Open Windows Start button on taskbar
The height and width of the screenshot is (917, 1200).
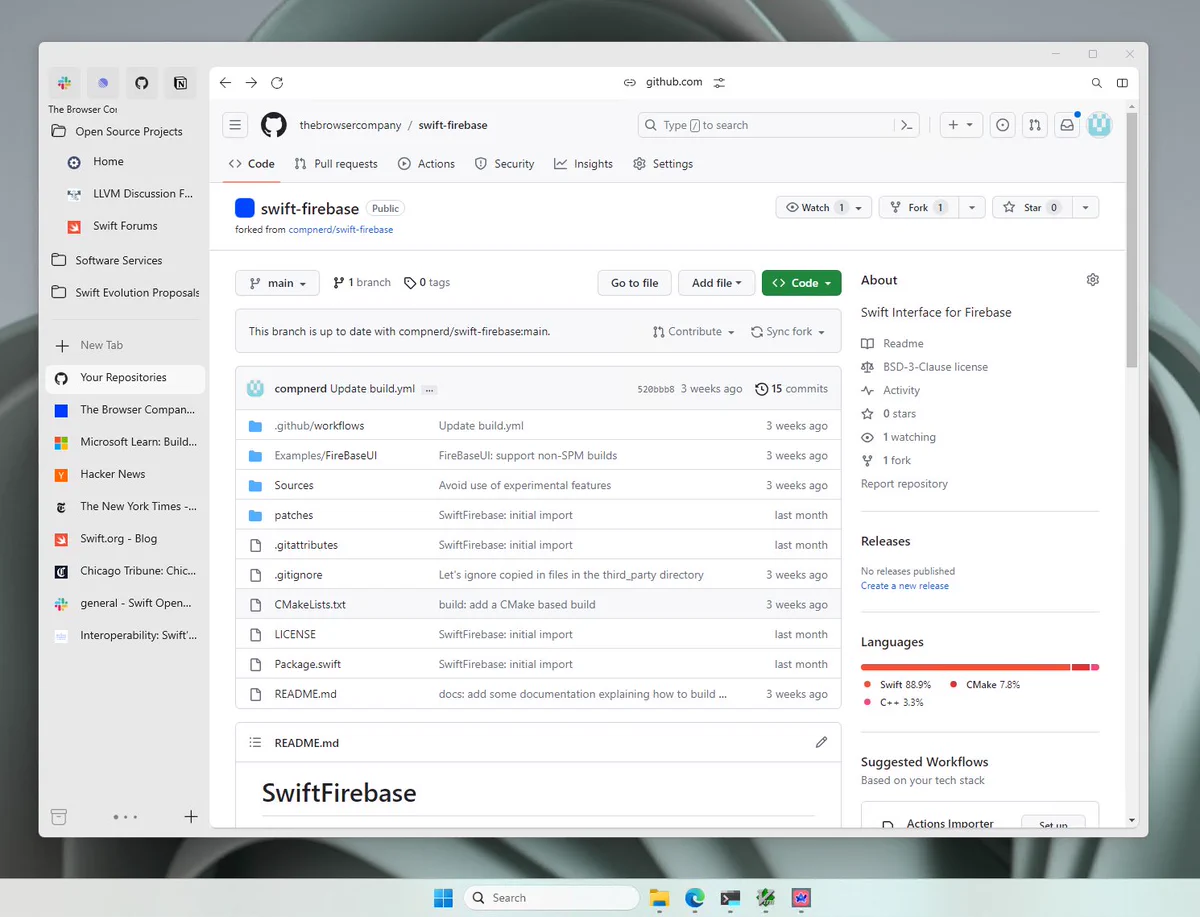443,898
